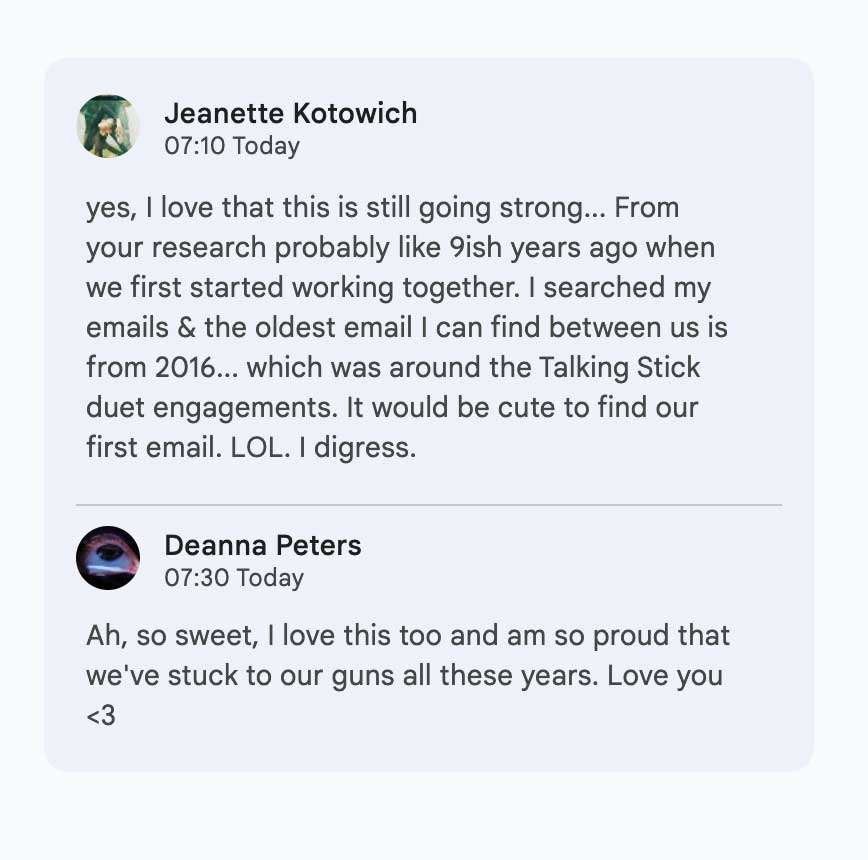This screenshot has width=868, height=860.
Task: Click the 'duet engagements' text
Action: coord(211,408)
